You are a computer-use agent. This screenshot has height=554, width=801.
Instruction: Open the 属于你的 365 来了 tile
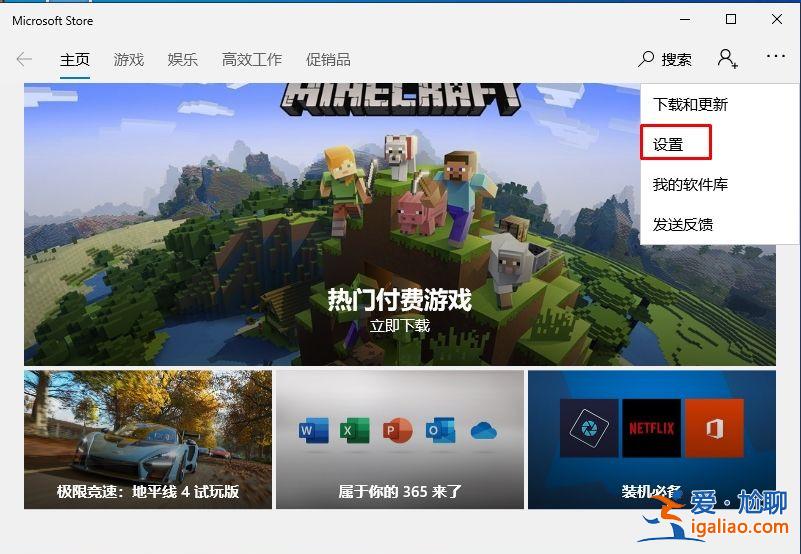tap(400, 440)
